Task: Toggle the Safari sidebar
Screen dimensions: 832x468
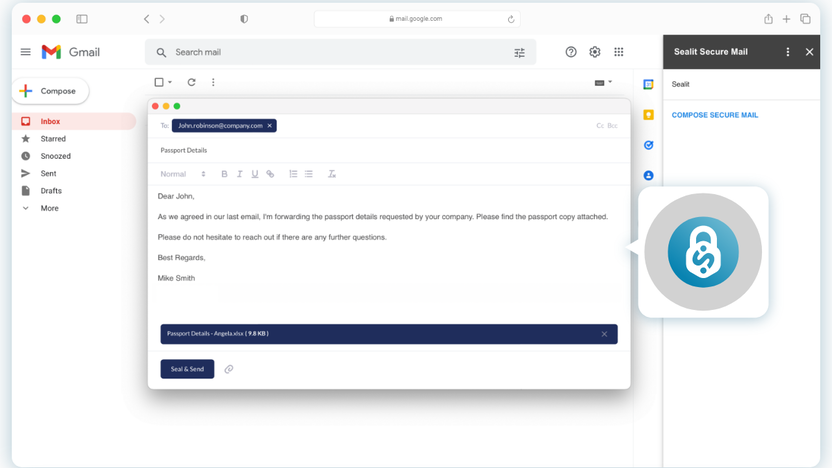Action: tap(82, 19)
